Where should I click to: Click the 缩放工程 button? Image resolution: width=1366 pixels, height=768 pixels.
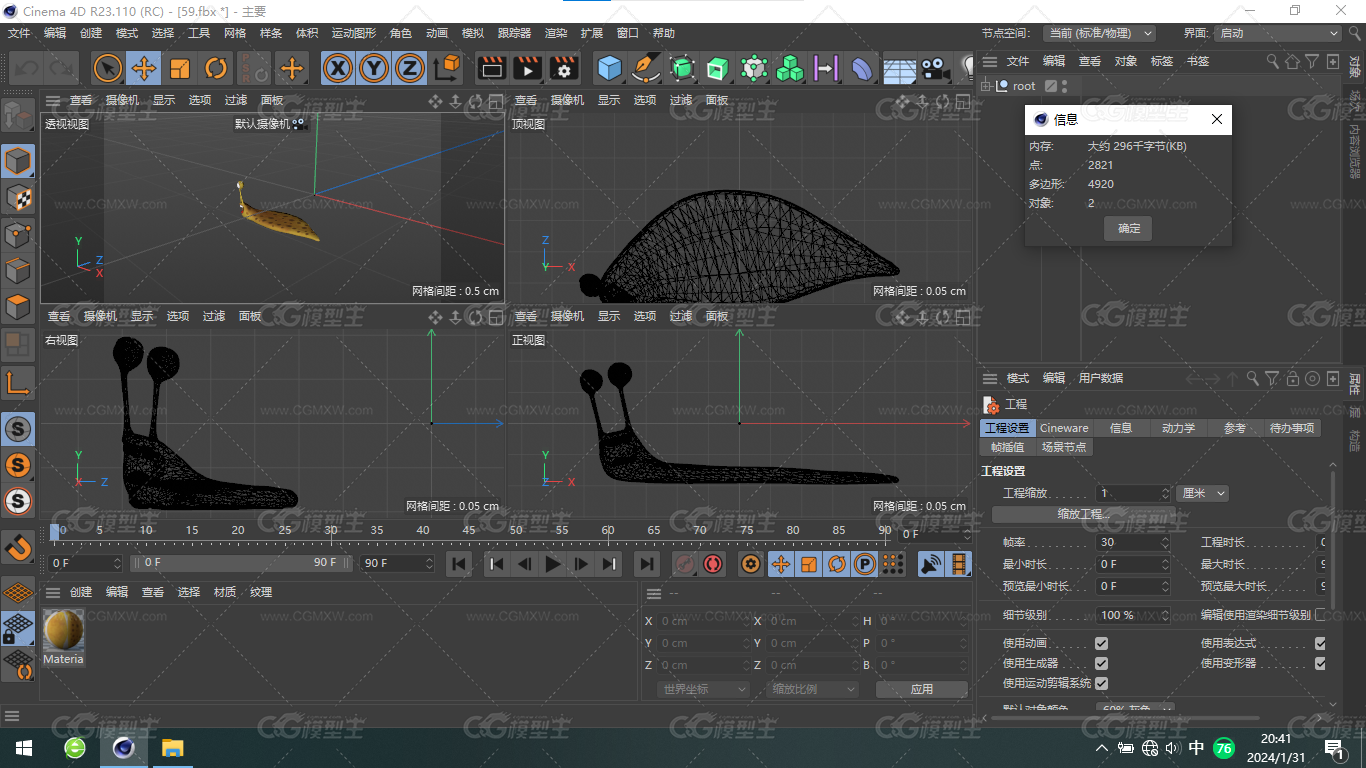1084,514
